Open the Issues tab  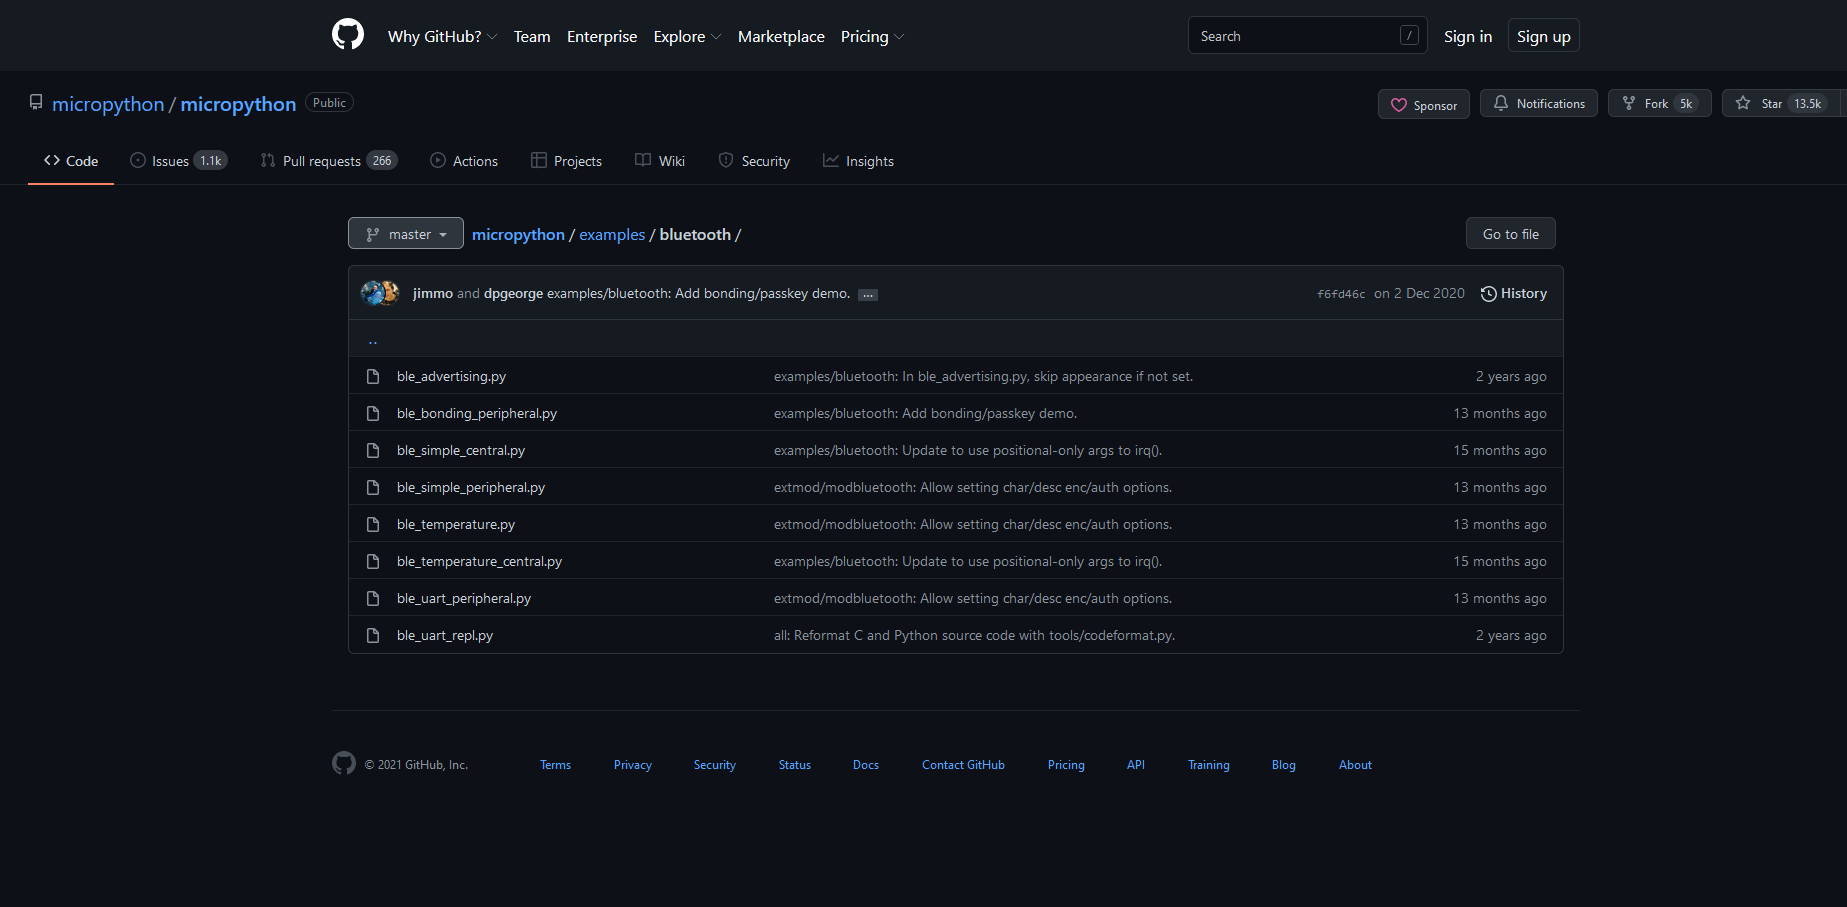click(179, 161)
